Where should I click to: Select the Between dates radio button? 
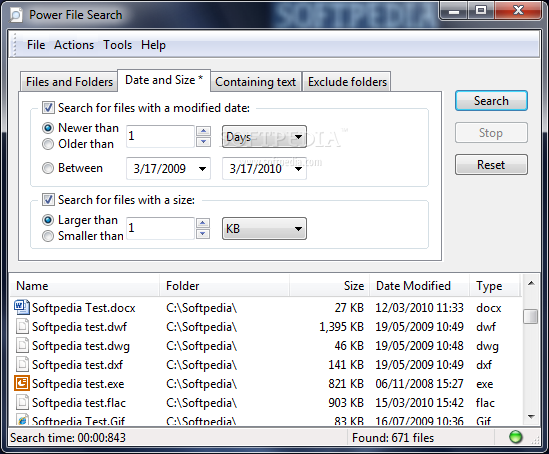point(48,168)
